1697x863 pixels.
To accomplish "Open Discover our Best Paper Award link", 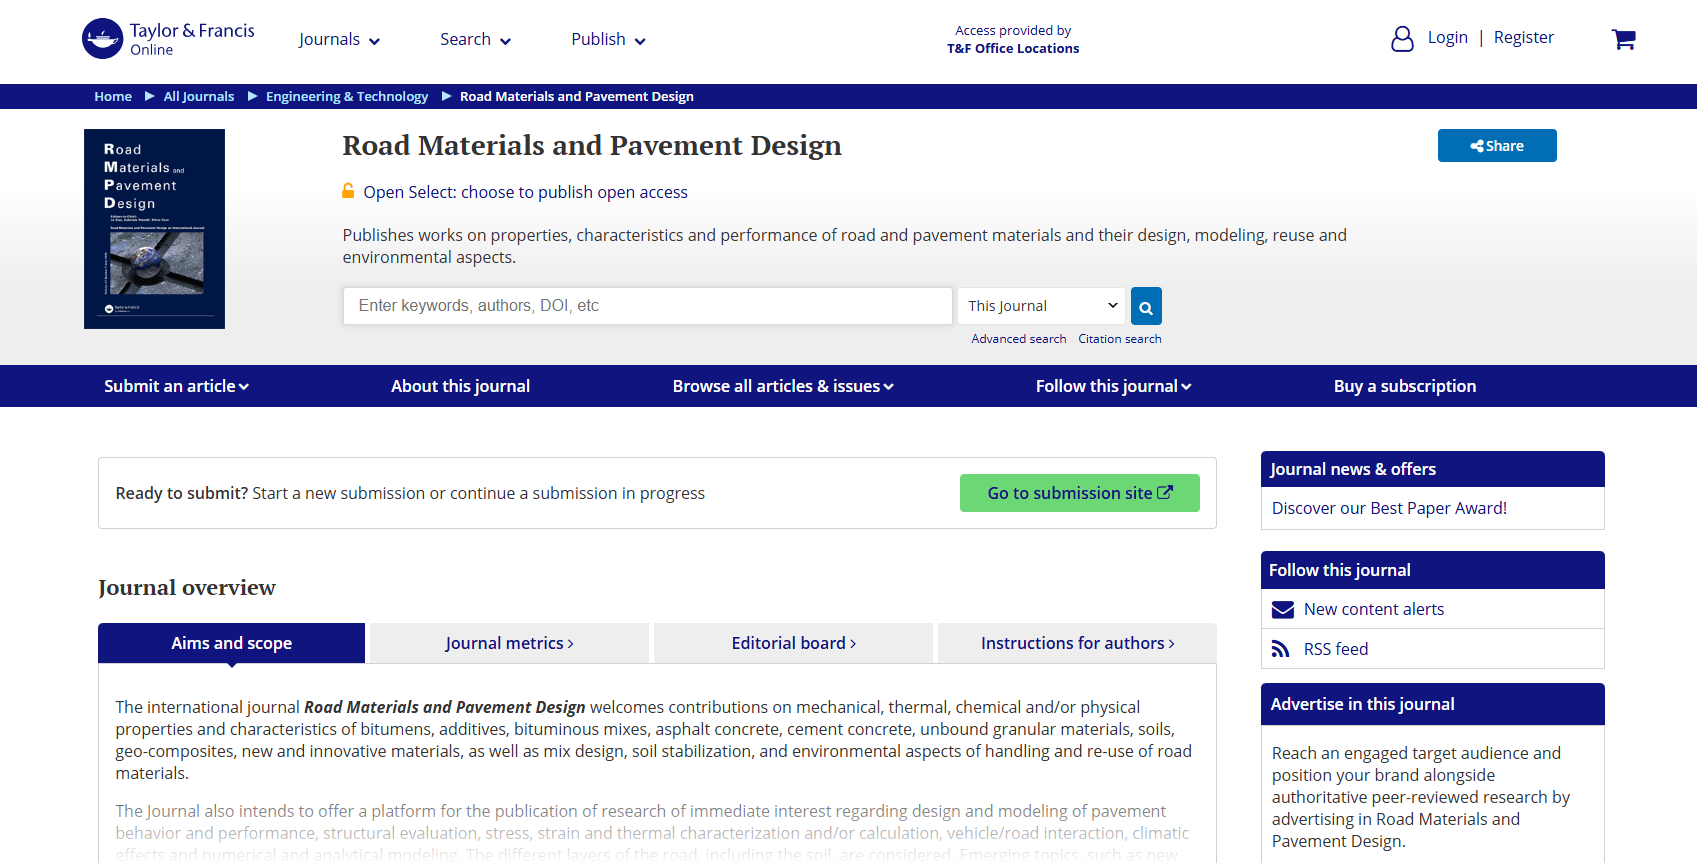I will tap(1389, 508).
